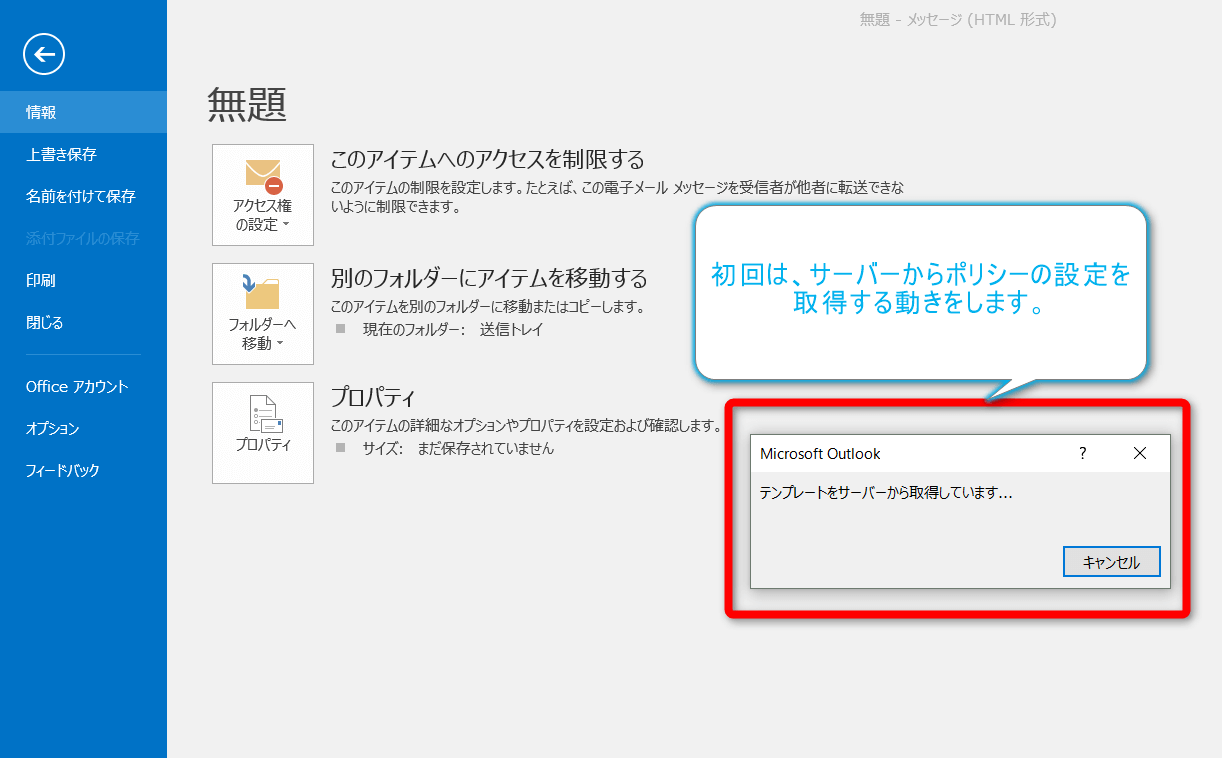The height and width of the screenshot is (758, 1222).
Task: Click the プロパティ document icon
Action: pyautogui.click(x=263, y=414)
